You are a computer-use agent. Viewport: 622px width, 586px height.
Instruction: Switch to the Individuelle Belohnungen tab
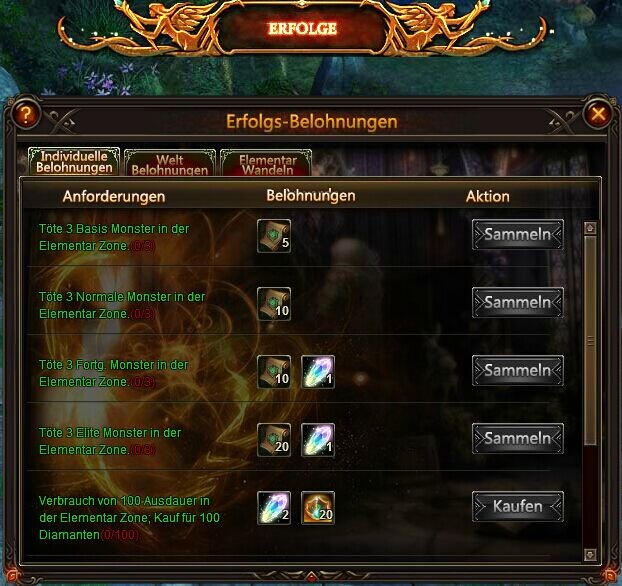pos(74,162)
